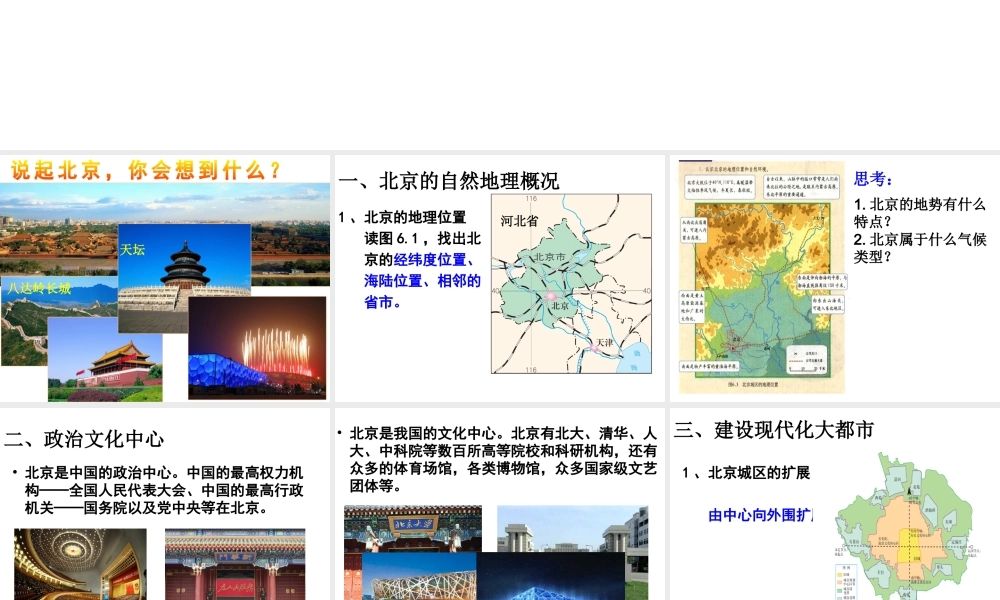Open the slide titled 说起北京，你会想到什么？
Screen dimensions: 1000x600
165,278
